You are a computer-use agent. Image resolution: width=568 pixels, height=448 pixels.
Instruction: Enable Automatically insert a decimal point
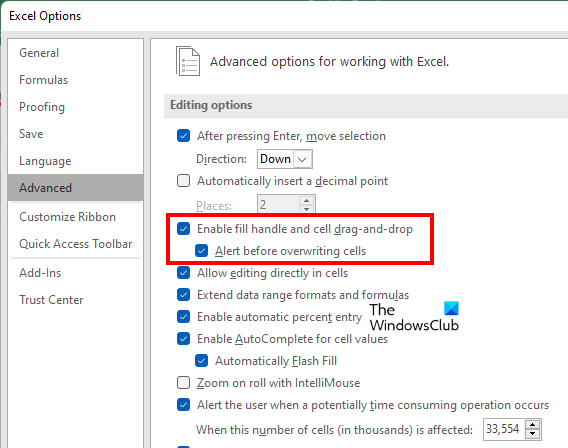[x=183, y=181]
